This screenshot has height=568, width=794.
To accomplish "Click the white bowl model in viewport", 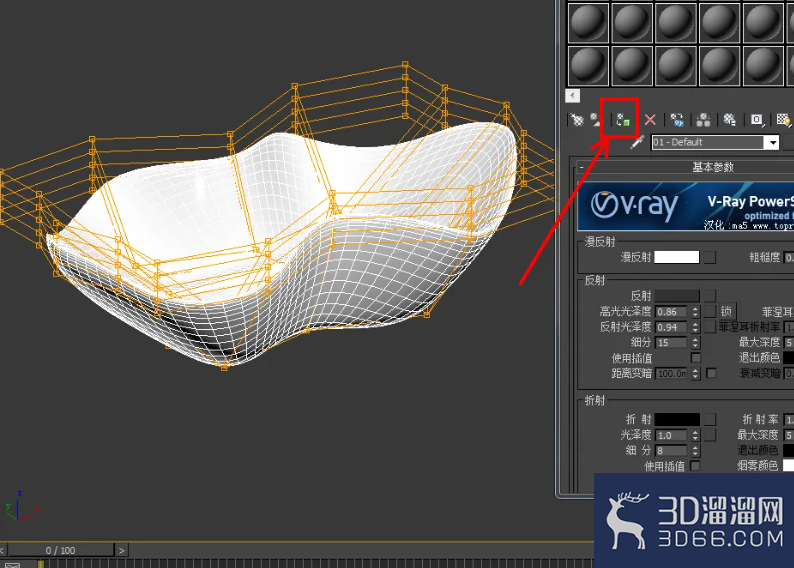I will pos(284,243).
